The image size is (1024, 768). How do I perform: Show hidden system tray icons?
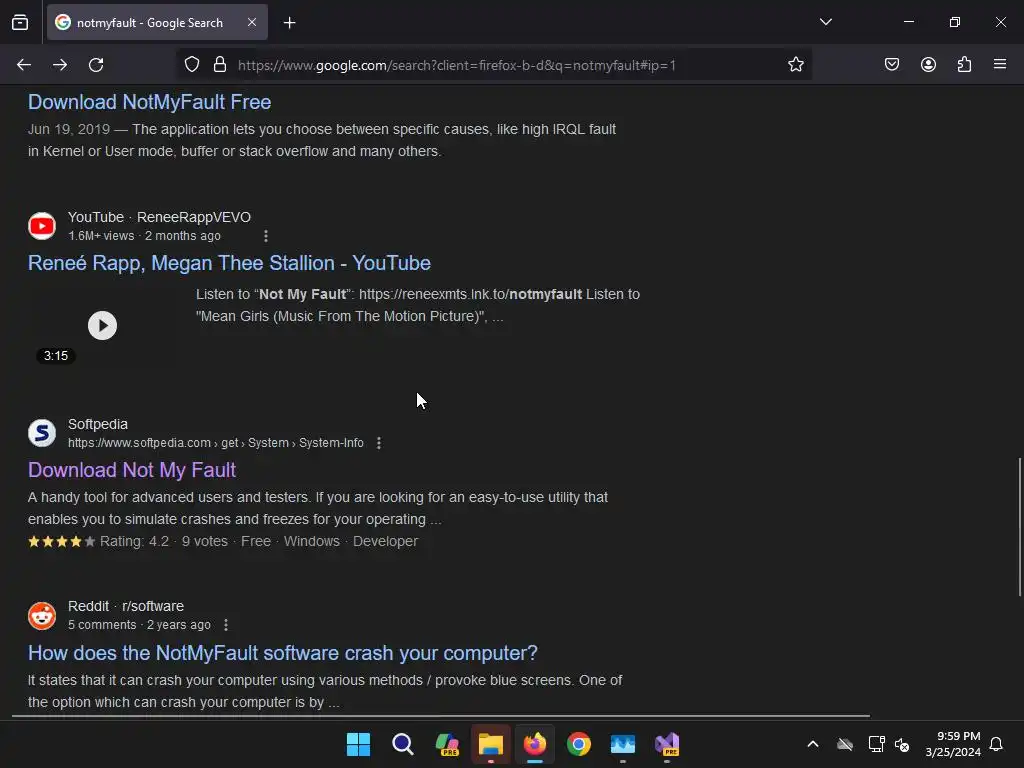pyautogui.click(x=812, y=744)
